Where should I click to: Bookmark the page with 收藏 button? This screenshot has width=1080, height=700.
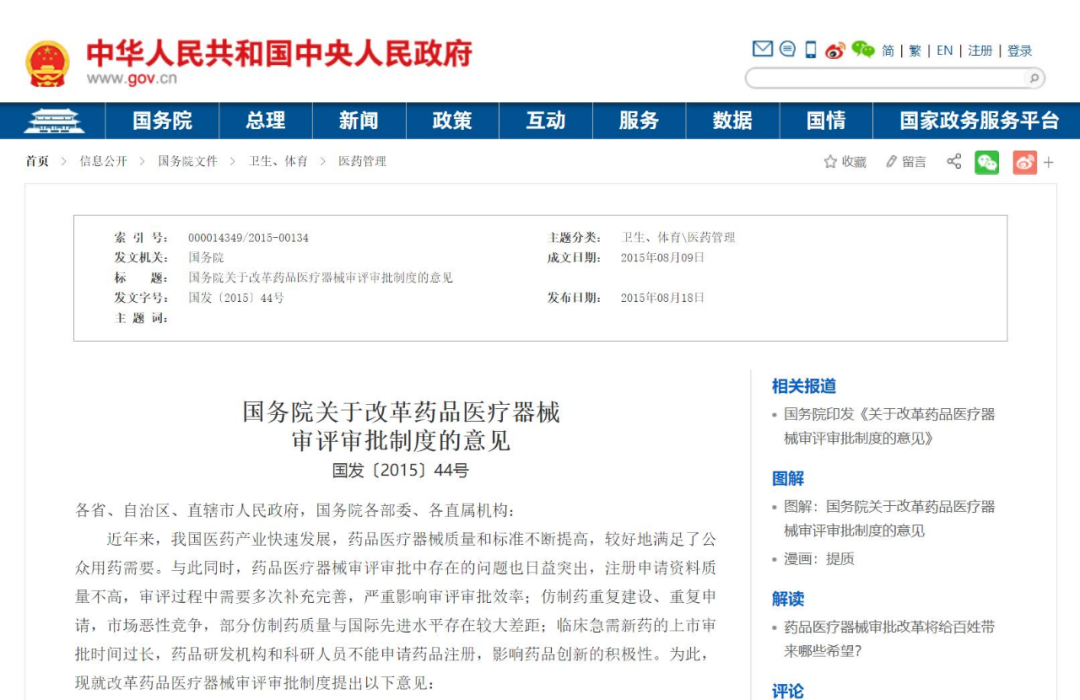845,162
